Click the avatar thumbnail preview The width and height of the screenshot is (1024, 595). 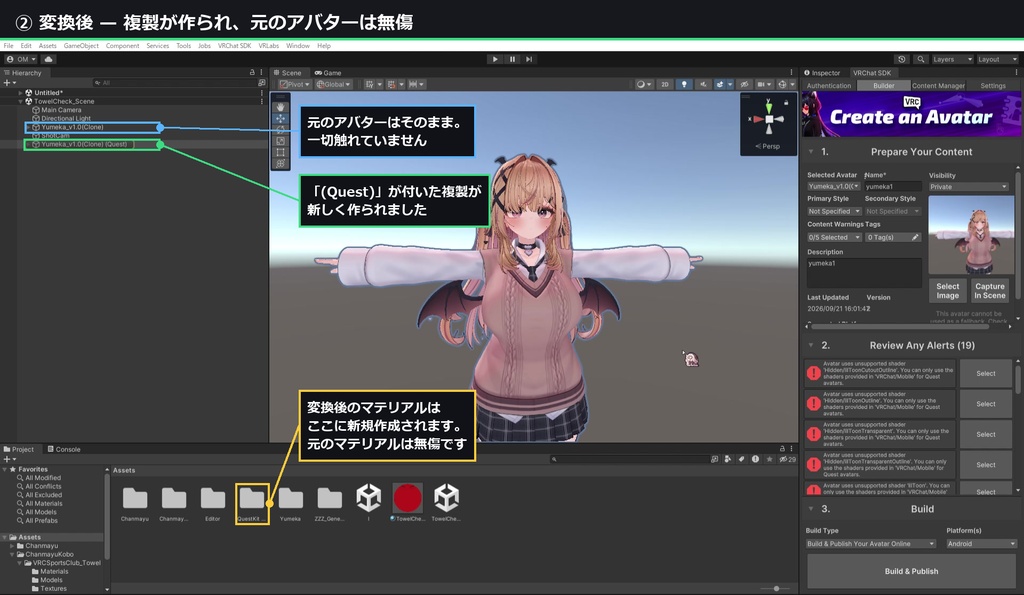pyautogui.click(x=971, y=235)
